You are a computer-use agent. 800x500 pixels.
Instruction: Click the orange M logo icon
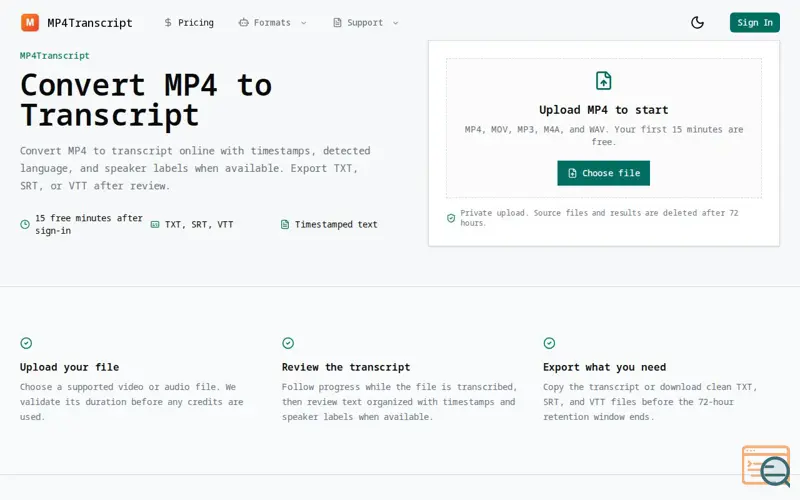[30, 22]
